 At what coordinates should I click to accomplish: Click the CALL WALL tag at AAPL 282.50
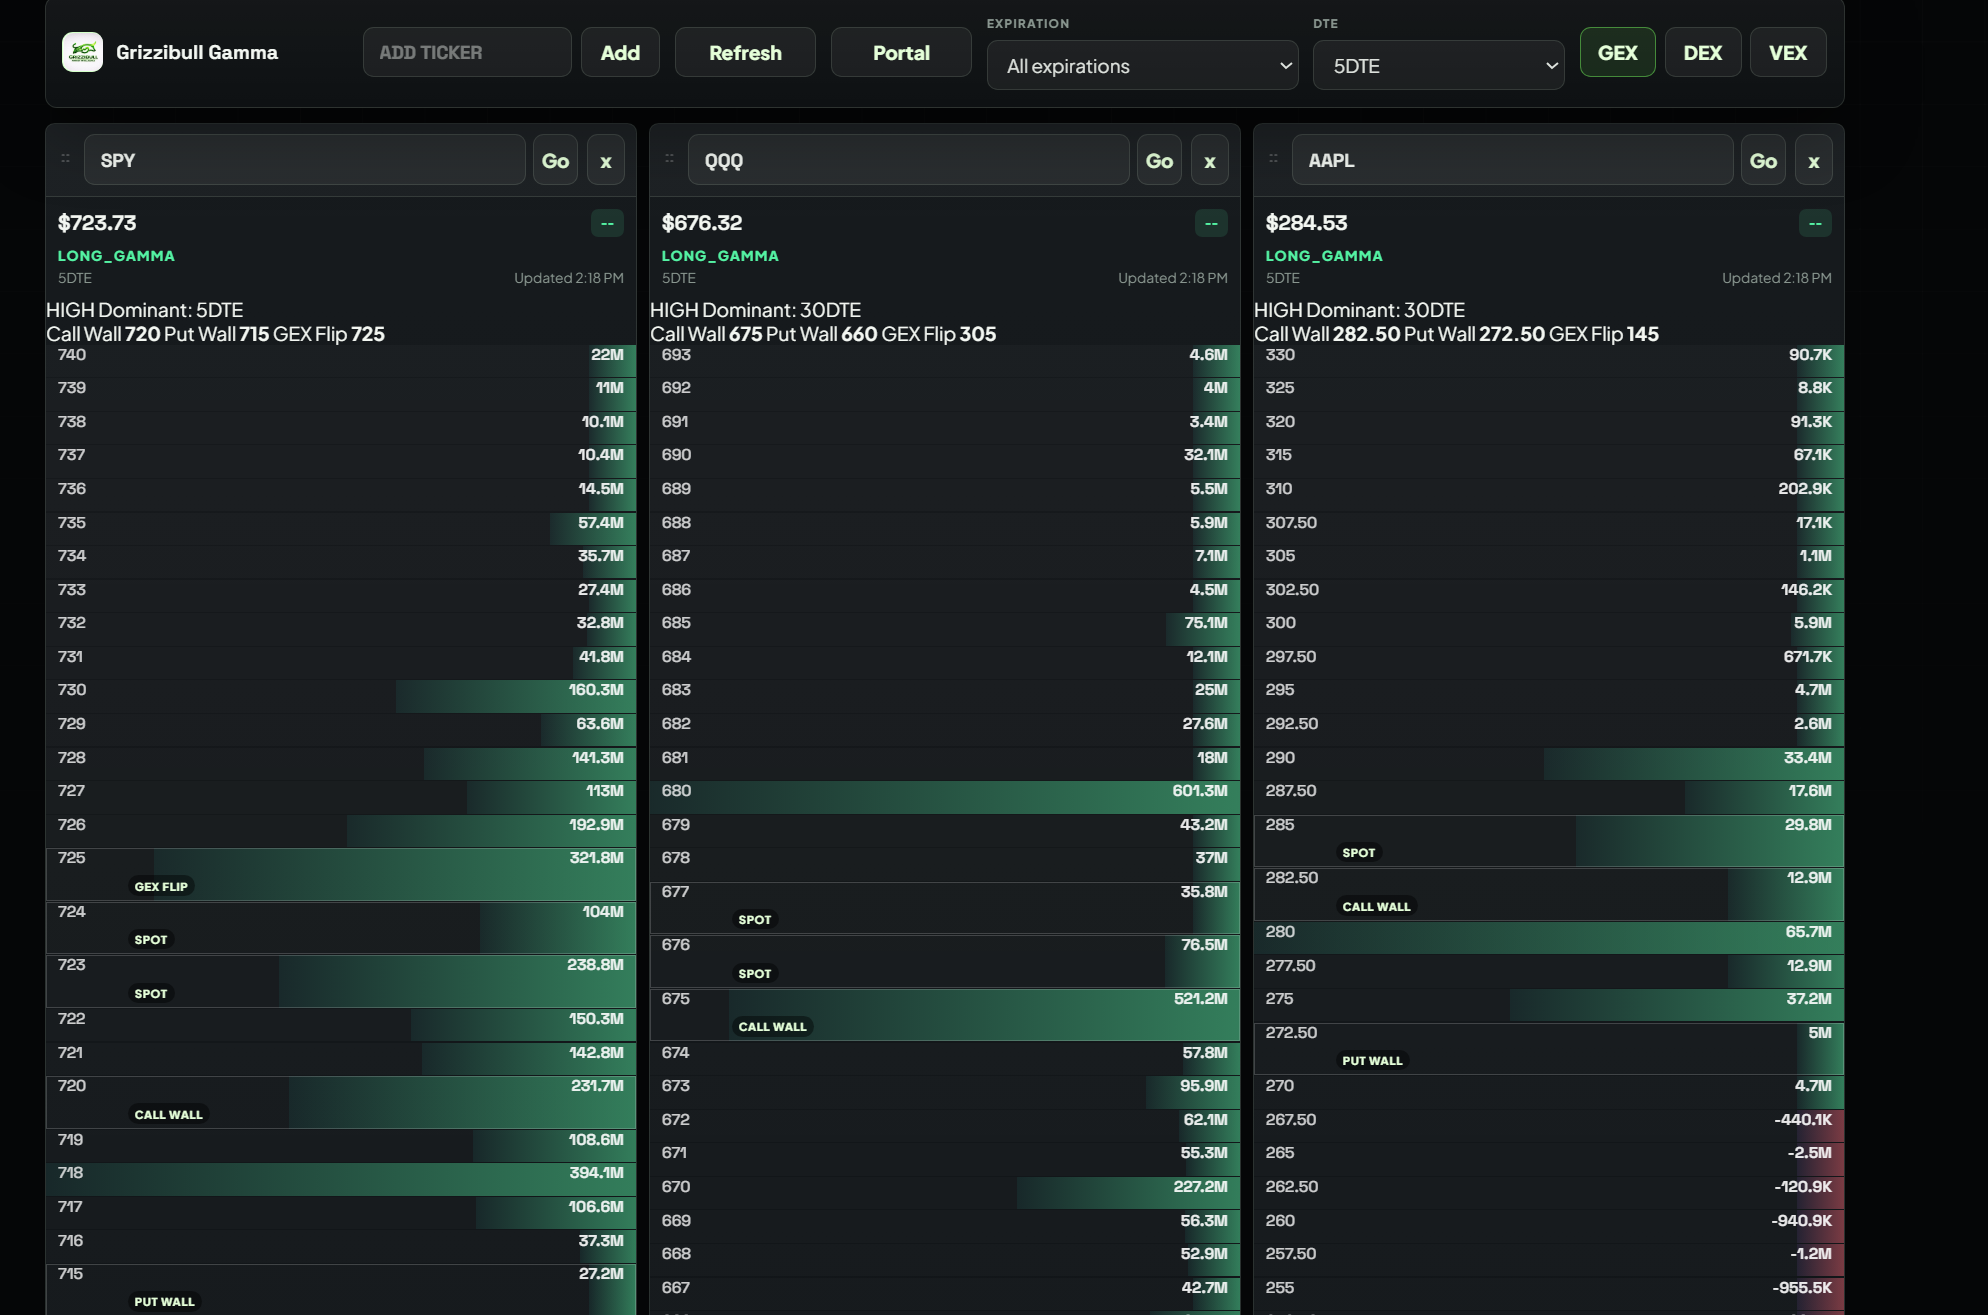(1377, 906)
